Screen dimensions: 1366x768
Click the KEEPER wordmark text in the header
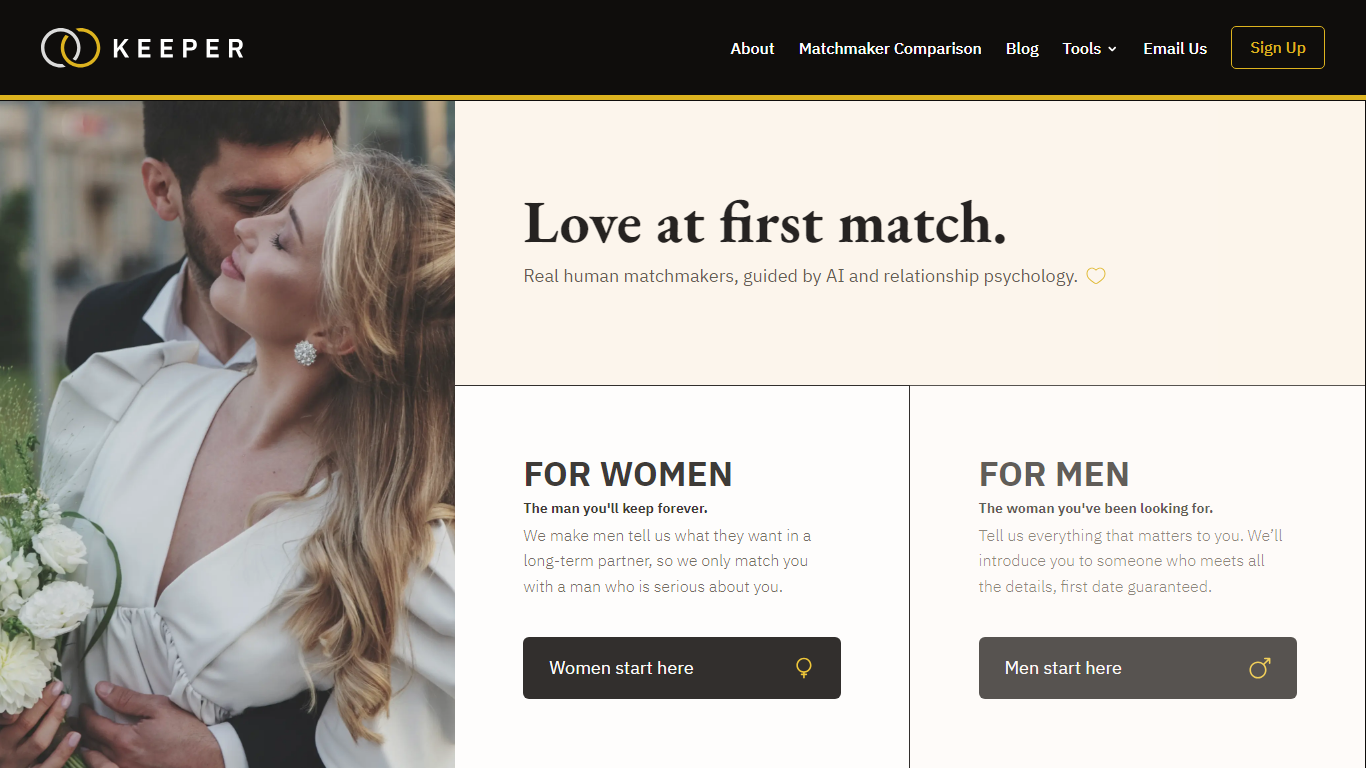(178, 48)
